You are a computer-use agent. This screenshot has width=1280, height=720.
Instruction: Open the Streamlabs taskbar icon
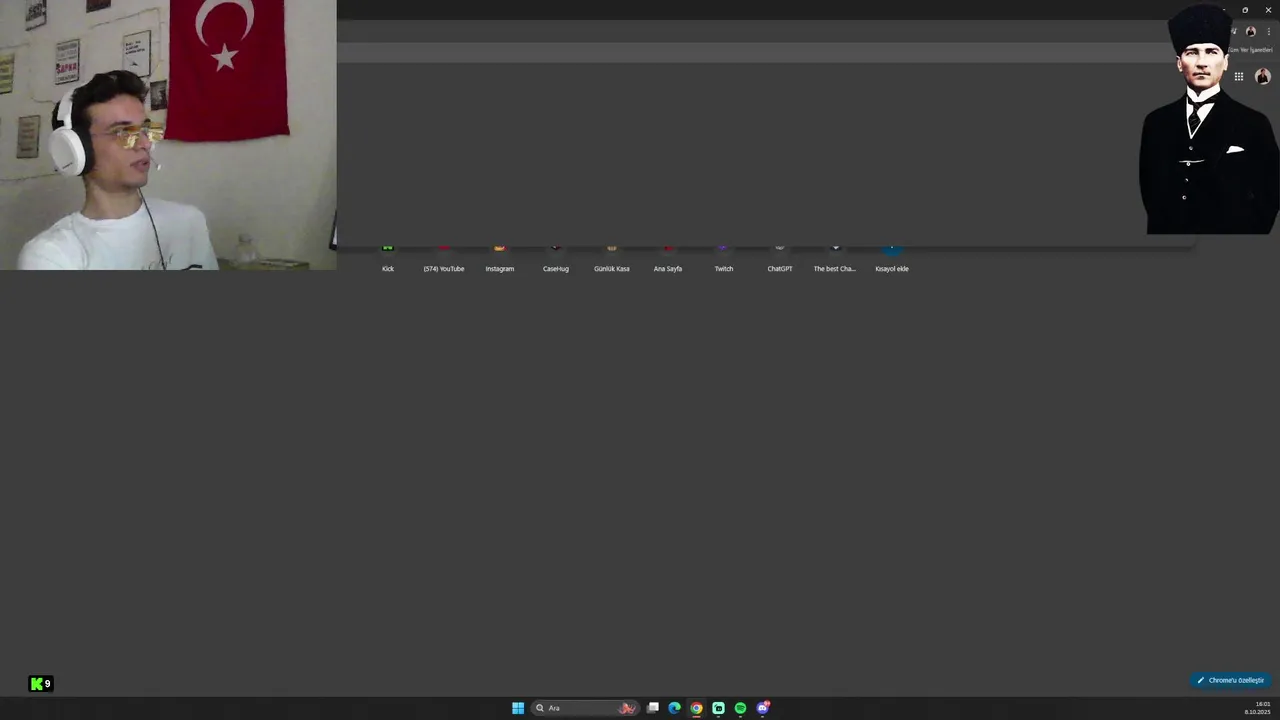pyautogui.click(x=719, y=708)
